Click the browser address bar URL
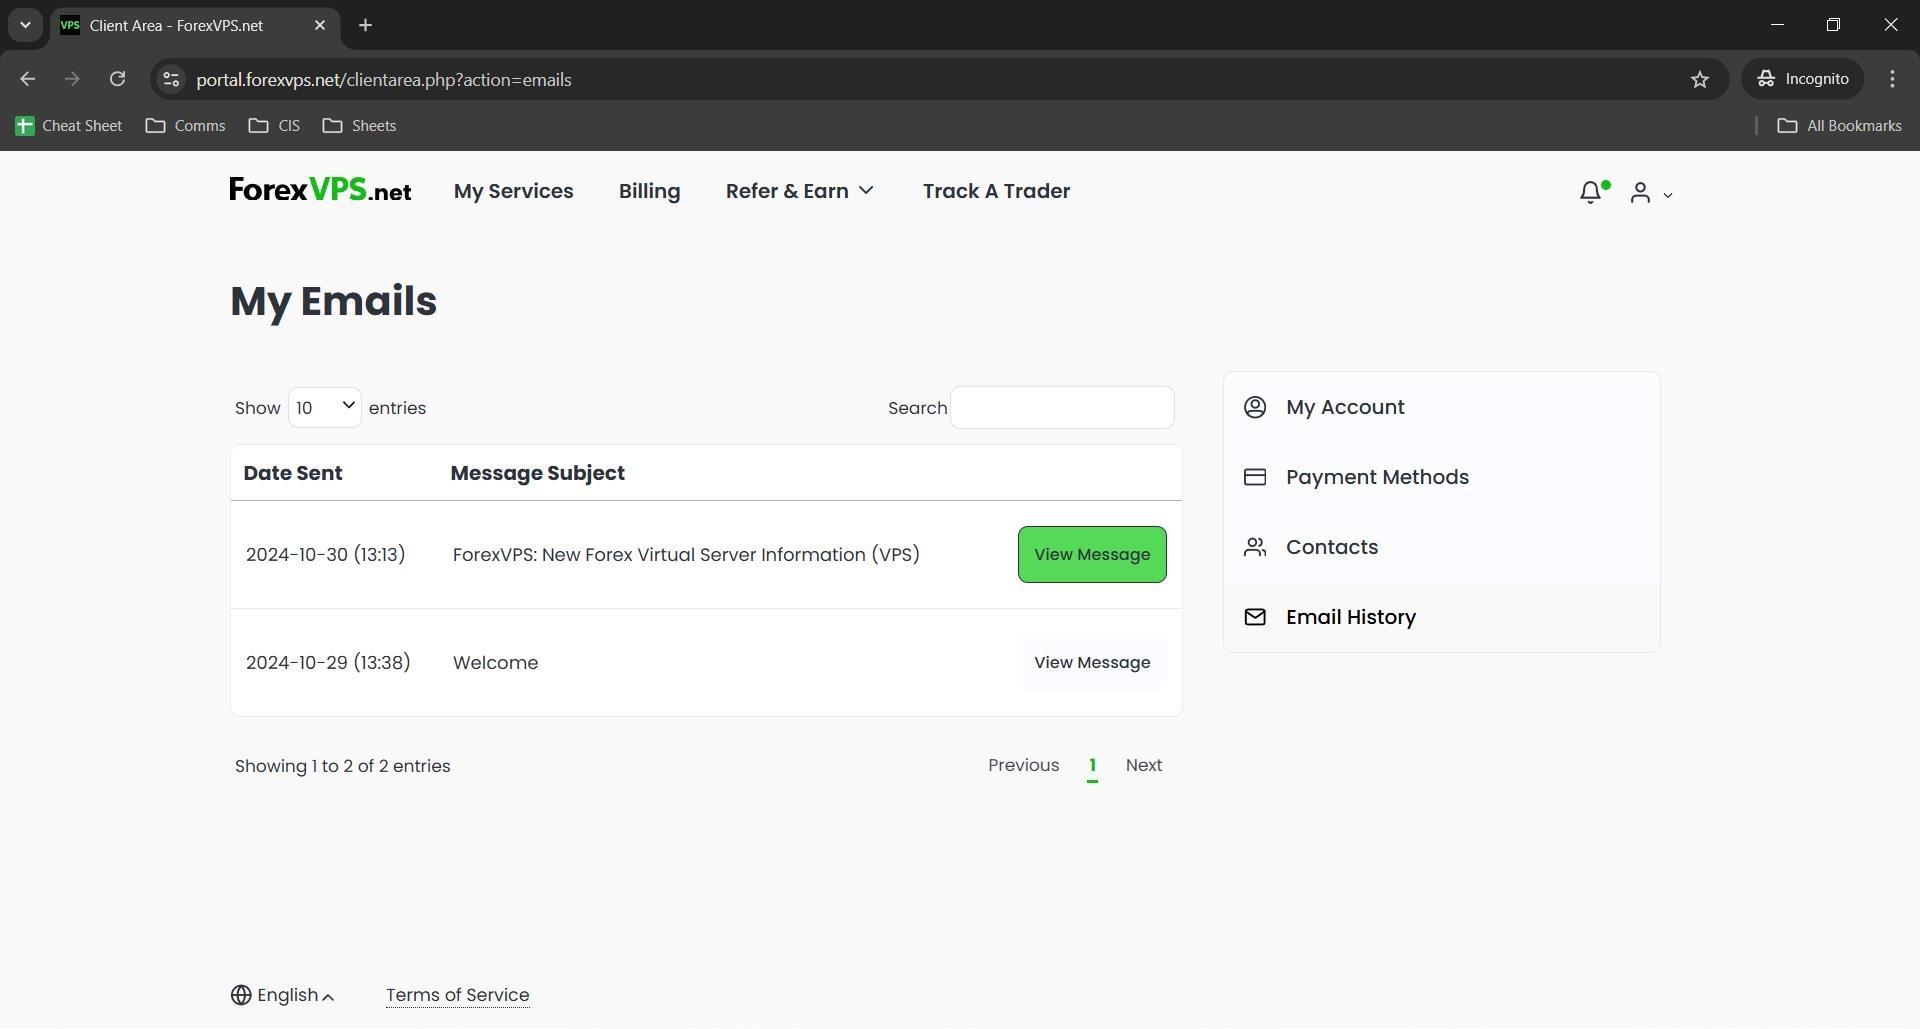Screen dimensions: 1920x1029 pos(384,79)
